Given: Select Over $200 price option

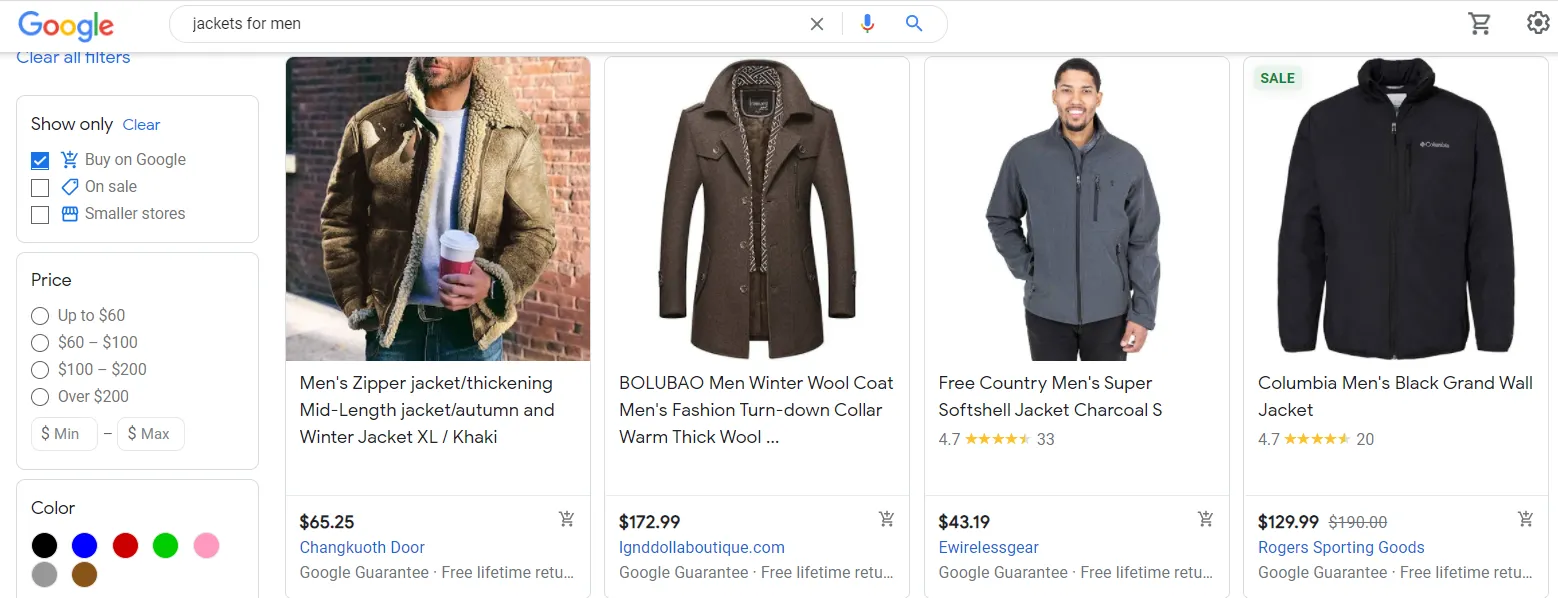Looking at the screenshot, I should [x=40, y=397].
